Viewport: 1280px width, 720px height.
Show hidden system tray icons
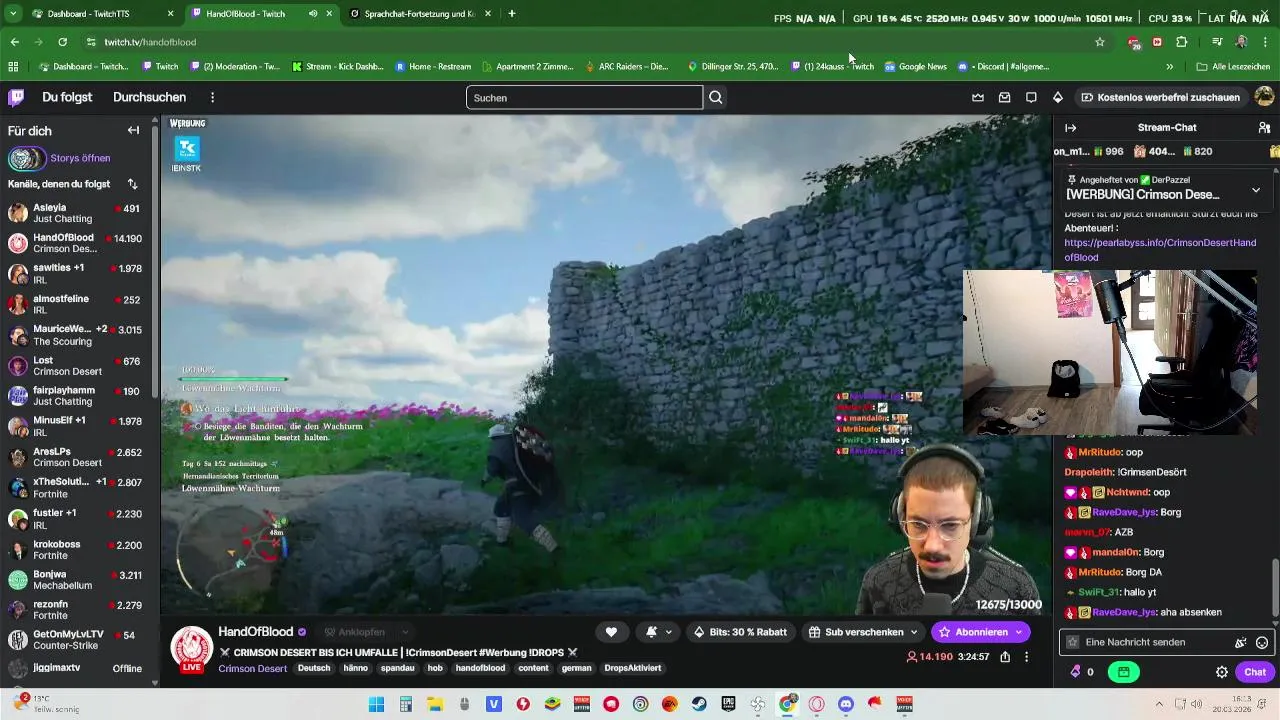coord(1159,703)
